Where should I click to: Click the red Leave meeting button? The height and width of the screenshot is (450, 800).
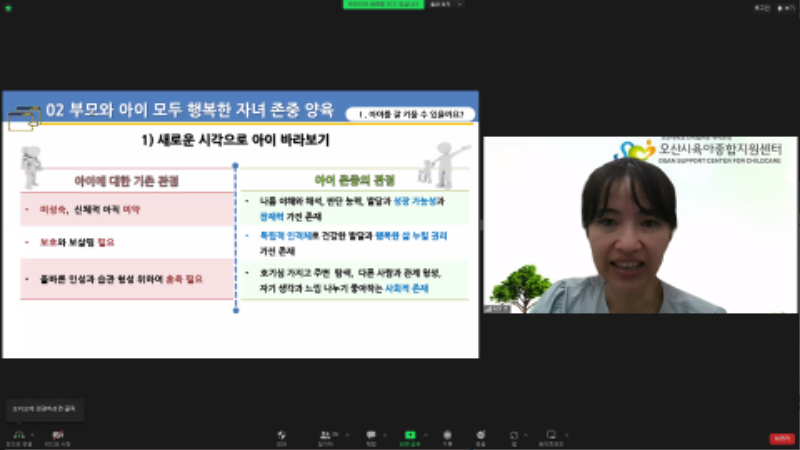coord(780,438)
